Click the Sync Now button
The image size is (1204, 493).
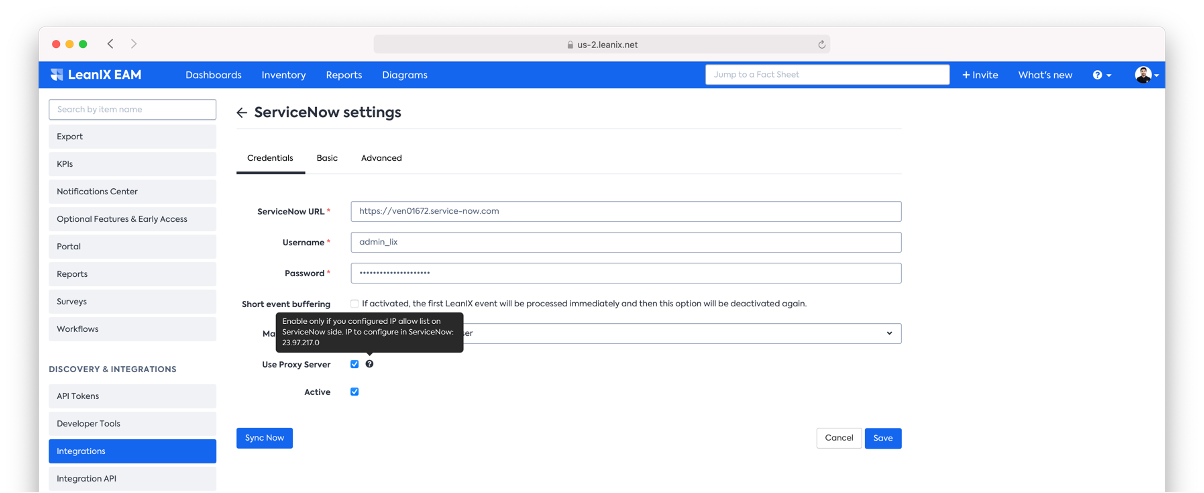265,438
